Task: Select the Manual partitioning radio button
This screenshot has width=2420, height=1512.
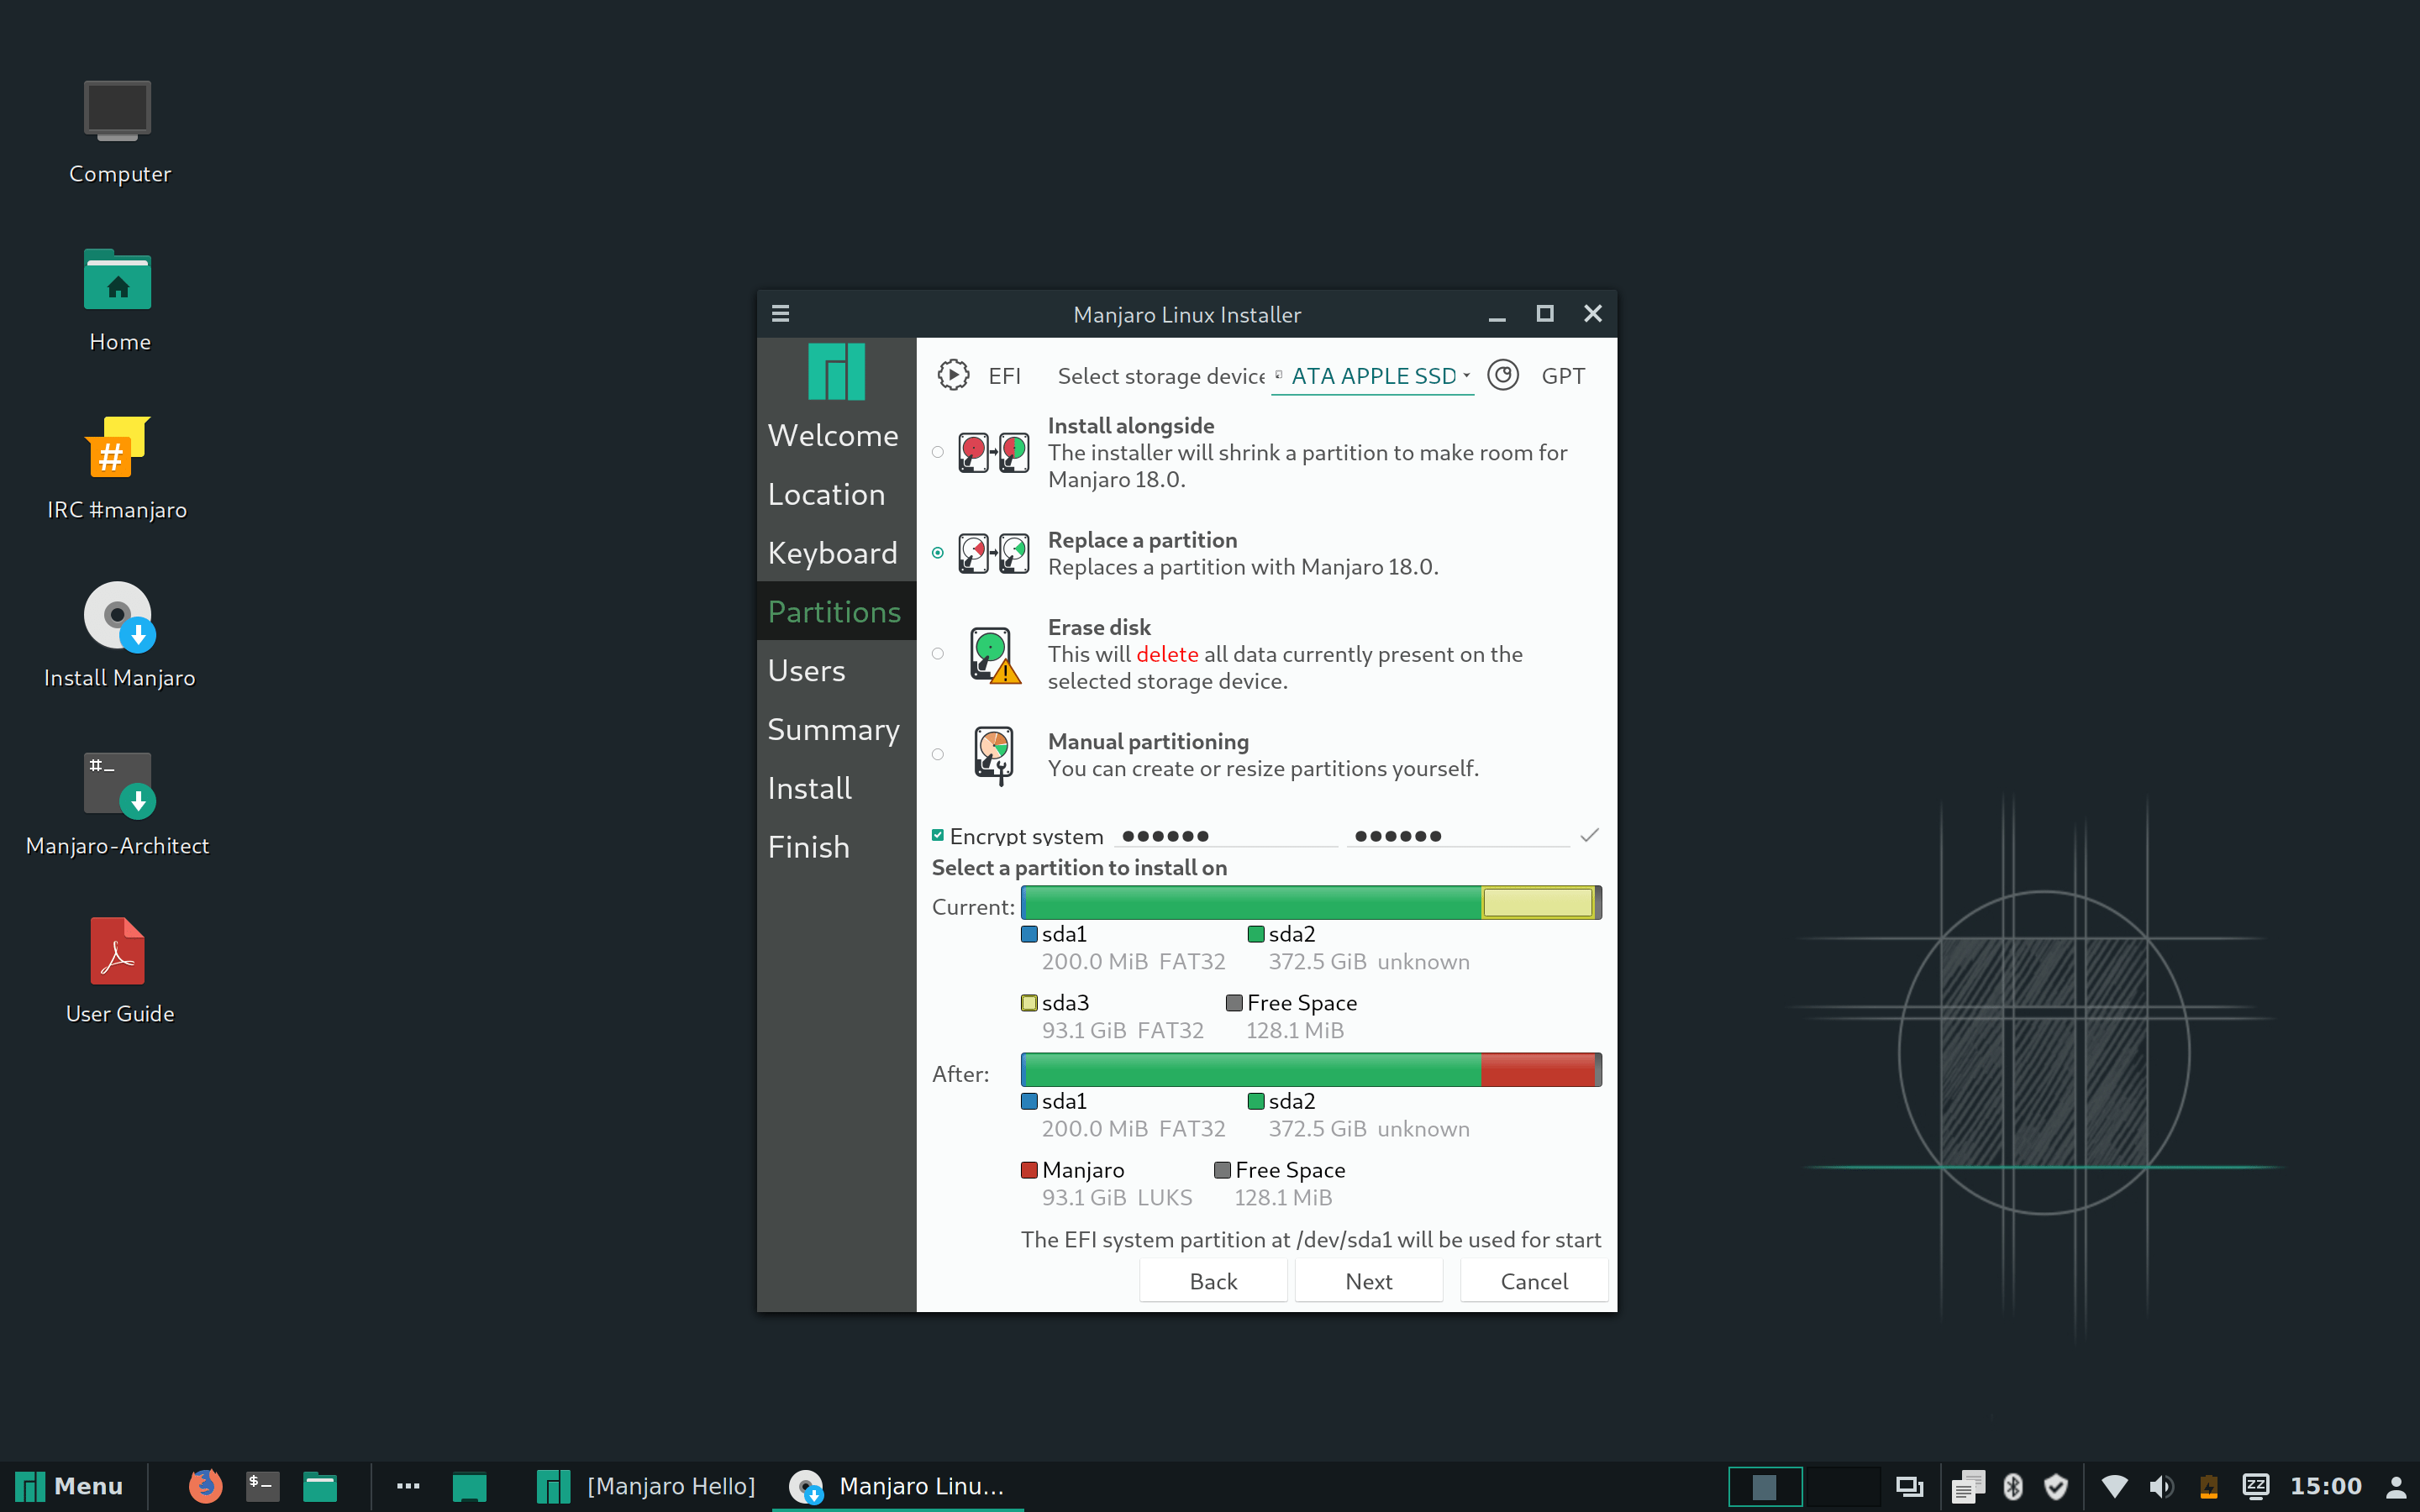Action: tap(938, 755)
